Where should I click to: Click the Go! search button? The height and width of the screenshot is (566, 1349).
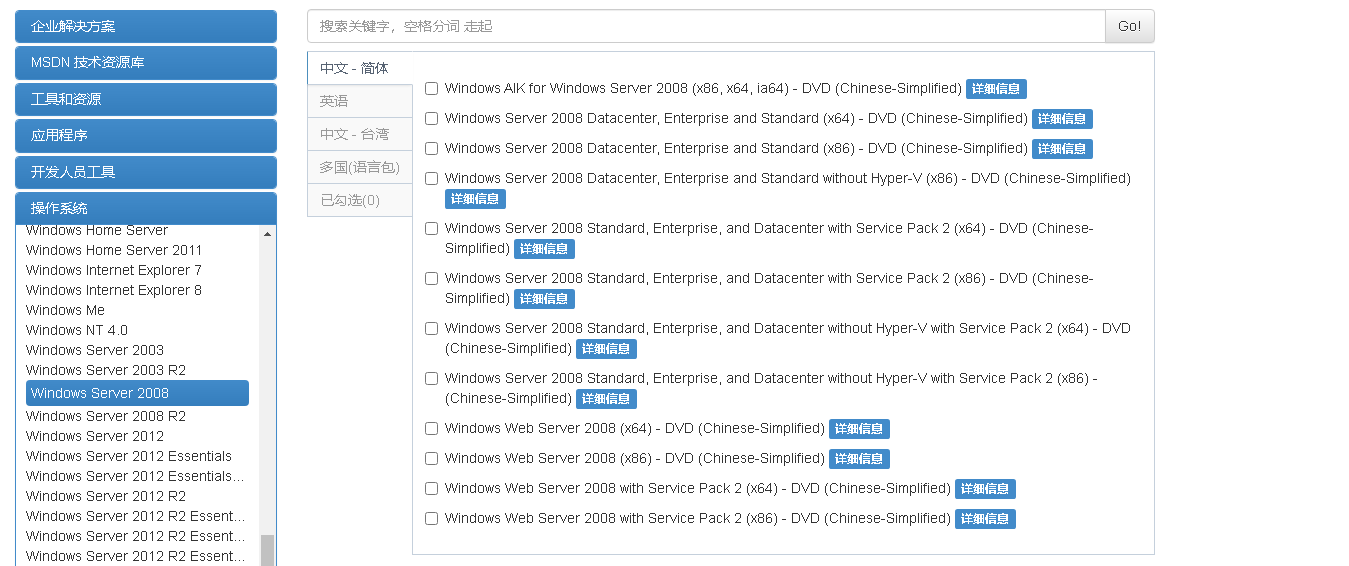point(1129,26)
